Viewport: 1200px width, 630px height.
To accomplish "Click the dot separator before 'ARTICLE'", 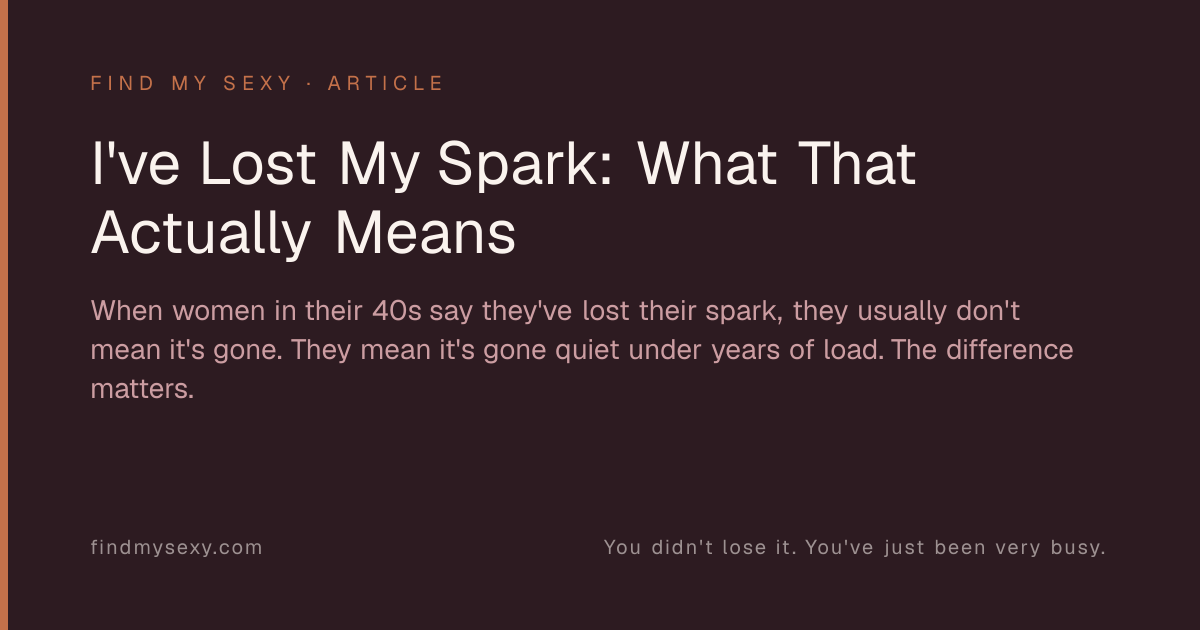I will (x=308, y=83).
